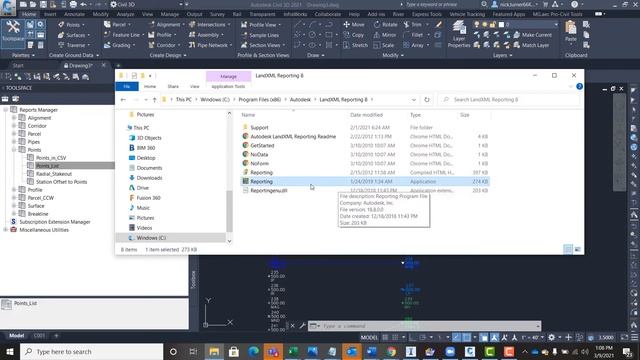This screenshot has width=640, height=360.
Task: Click the Windows taskbar search box
Action: point(91,351)
